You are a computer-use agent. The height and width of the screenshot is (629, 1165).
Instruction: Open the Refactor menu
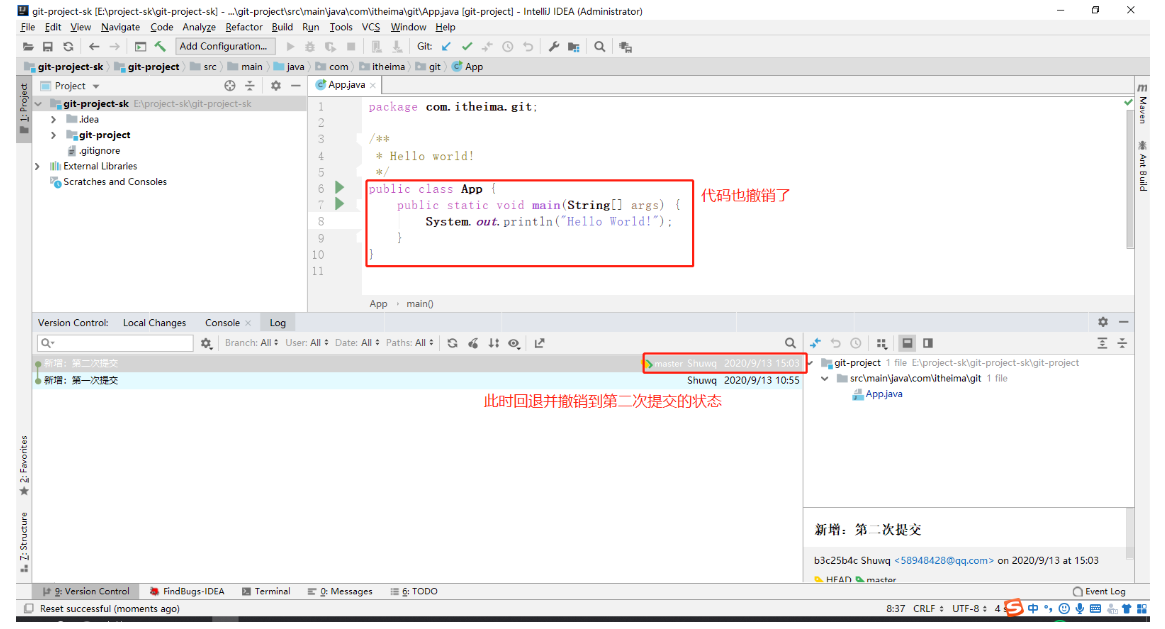(244, 27)
